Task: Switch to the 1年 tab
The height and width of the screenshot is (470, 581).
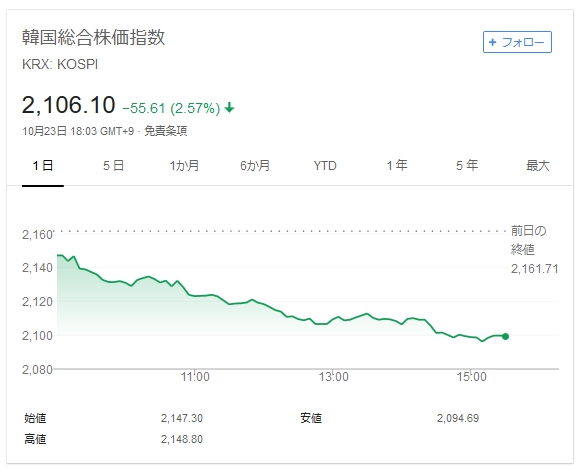Action: 397,165
